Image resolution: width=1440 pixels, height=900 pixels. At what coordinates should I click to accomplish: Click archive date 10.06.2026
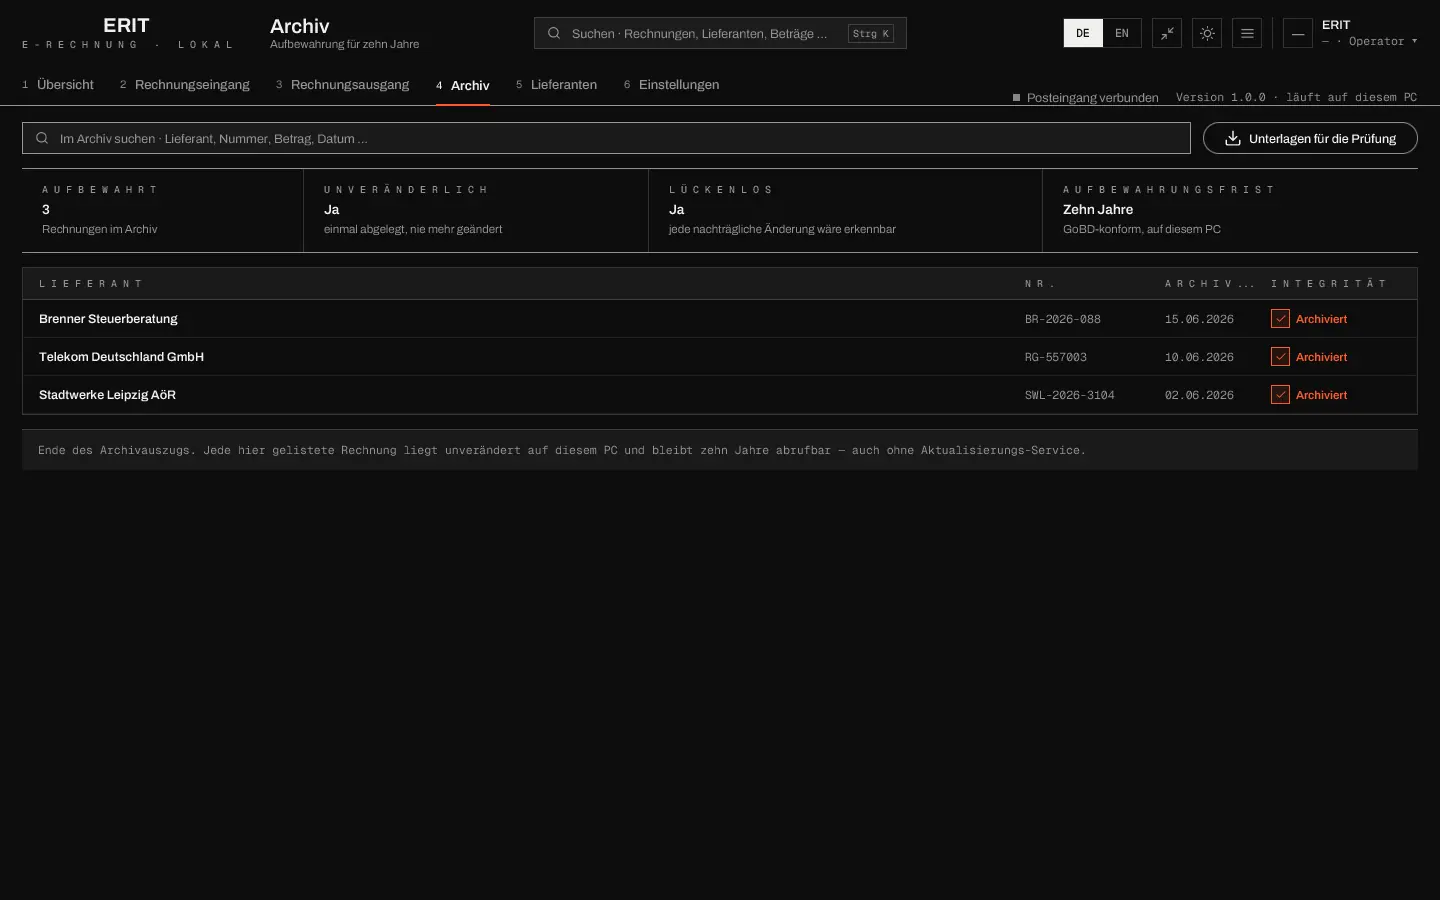pos(1199,357)
